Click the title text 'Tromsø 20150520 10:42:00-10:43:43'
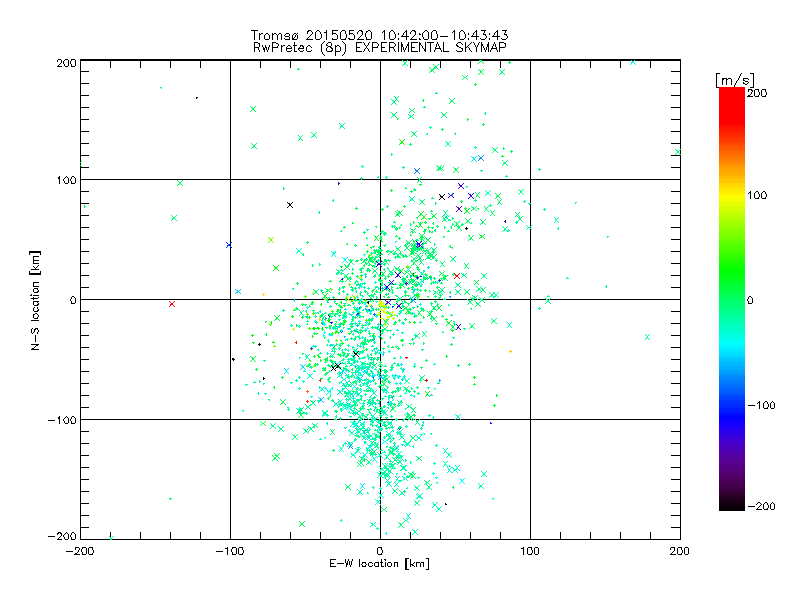 pyautogui.click(x=379, y=35)
